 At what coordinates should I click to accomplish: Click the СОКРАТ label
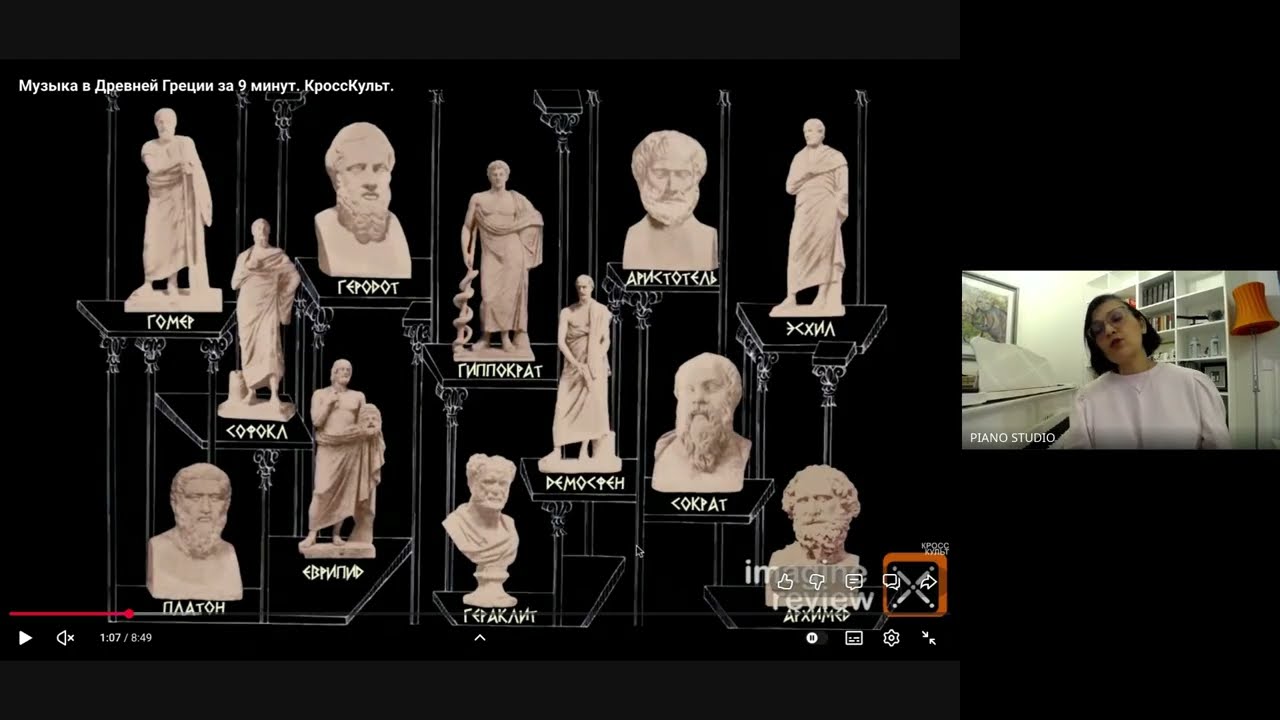pyautogui.click(x=699, y=505)
